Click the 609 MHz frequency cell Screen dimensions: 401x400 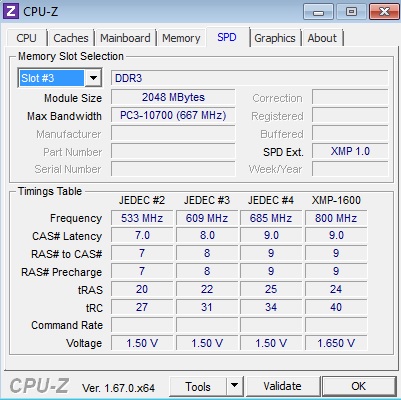[x=207, y=218]
